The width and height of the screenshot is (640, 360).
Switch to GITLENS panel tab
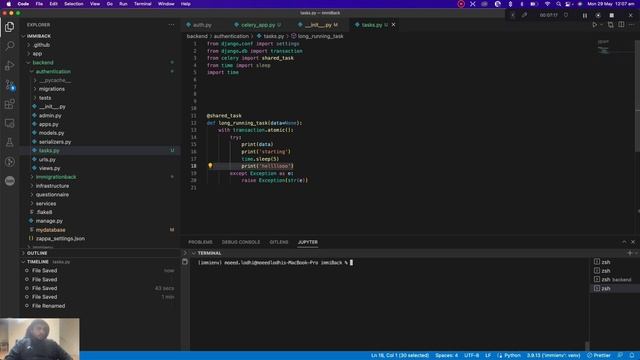pos(279,242)
